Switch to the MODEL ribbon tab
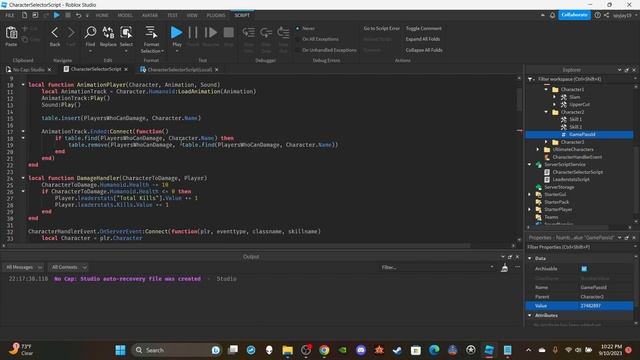This screenshot has height=360, width=640. click(125, 15)
